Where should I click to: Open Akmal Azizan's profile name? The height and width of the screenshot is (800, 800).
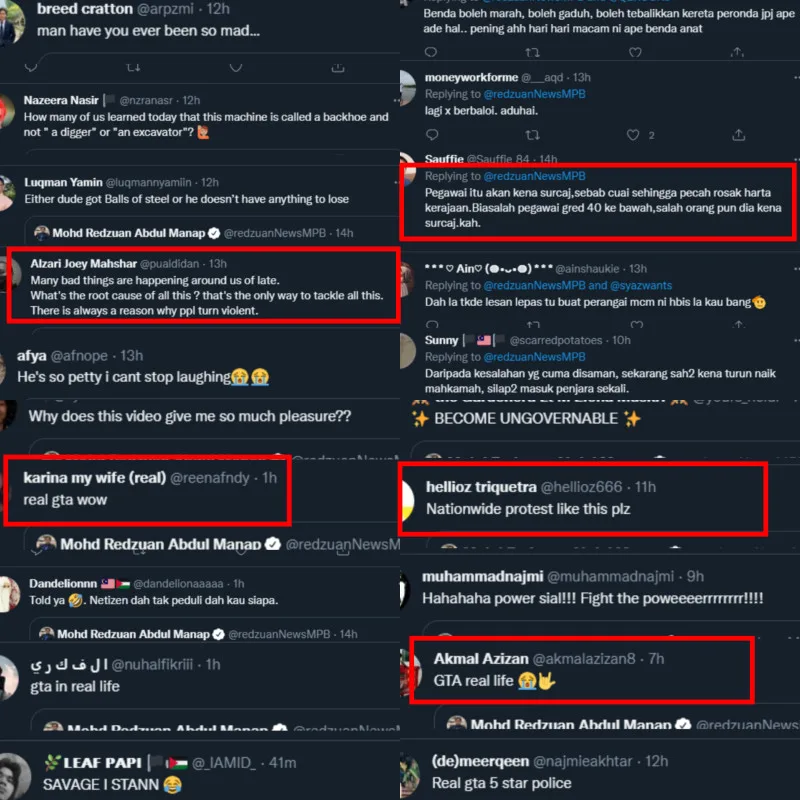point(481,659)
